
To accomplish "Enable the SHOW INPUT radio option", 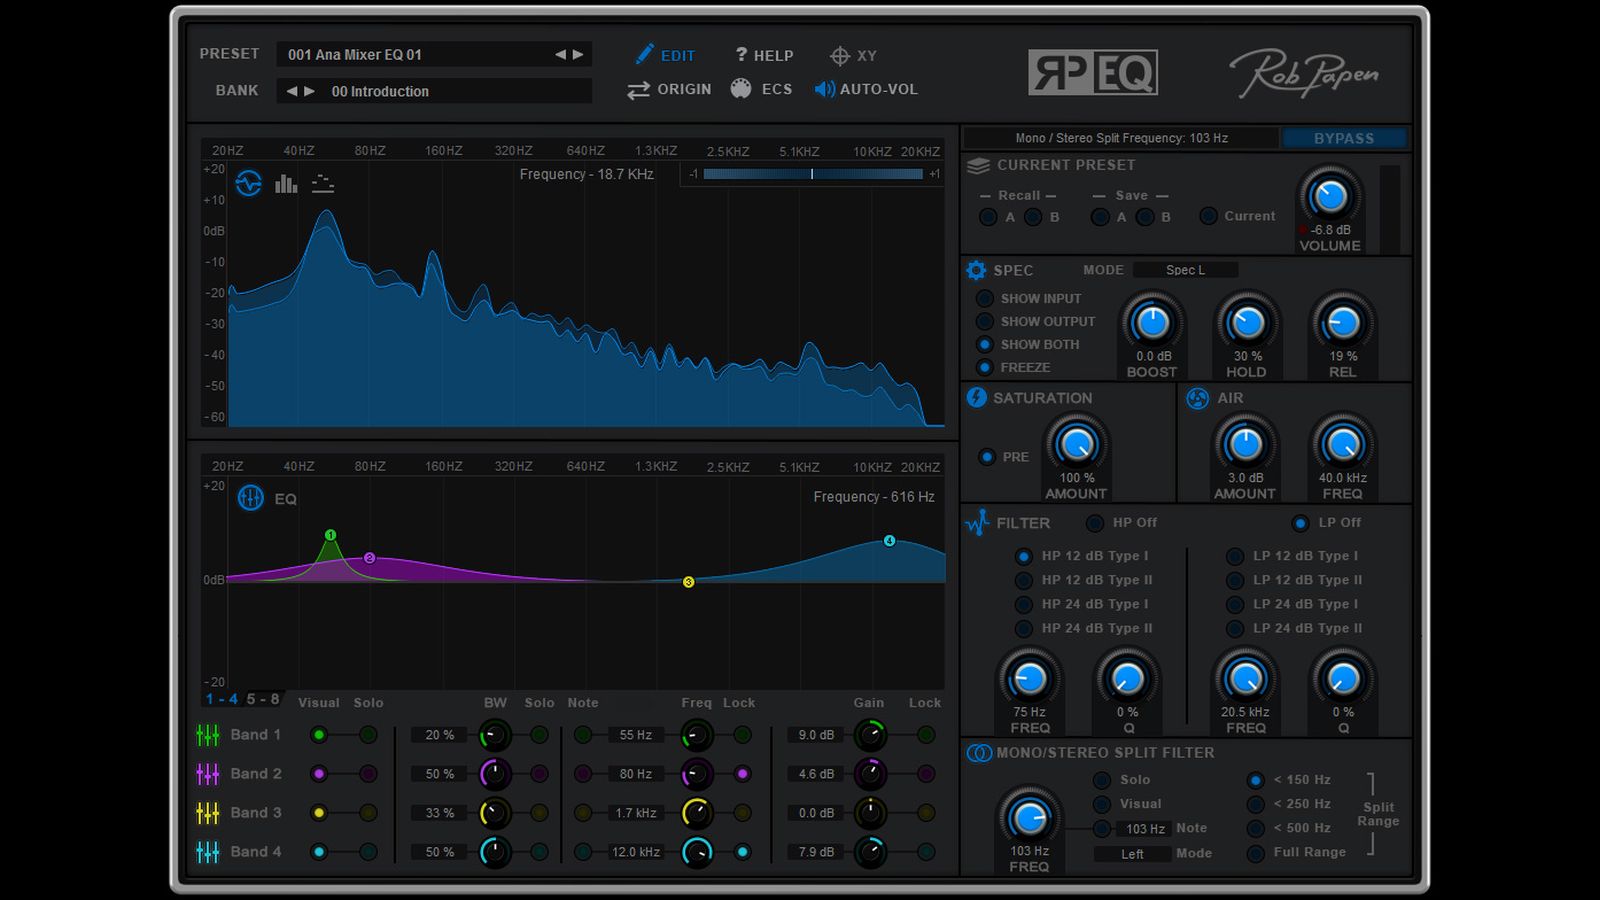I will click(985, 298).
